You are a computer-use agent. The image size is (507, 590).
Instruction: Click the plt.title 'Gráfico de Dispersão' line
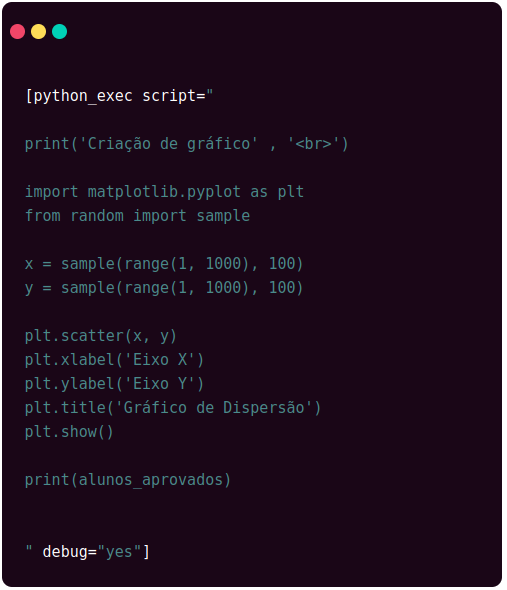point(173,408)
